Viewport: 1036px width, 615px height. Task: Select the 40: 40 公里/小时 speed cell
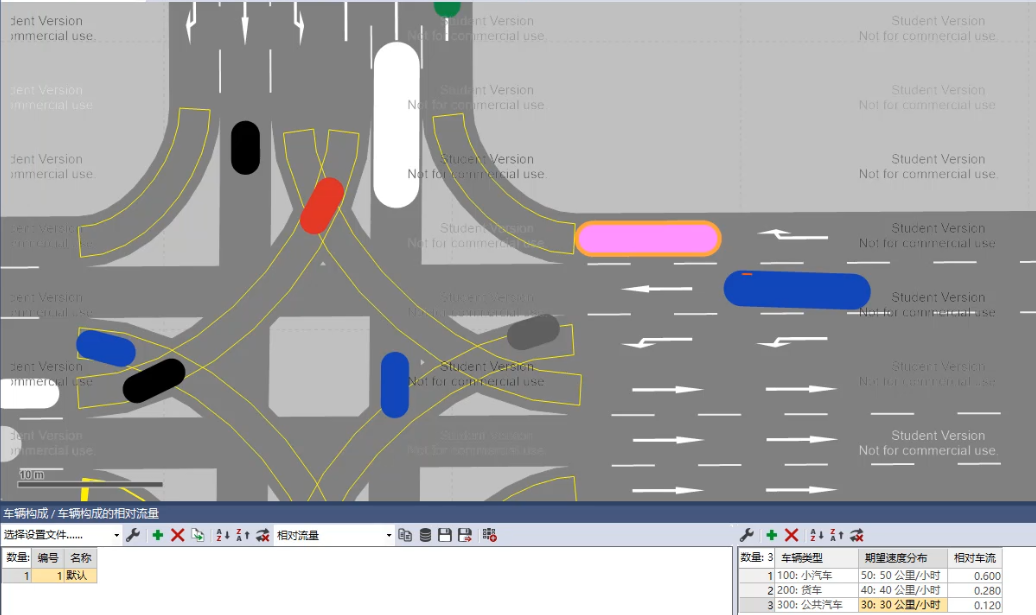[x=903, y=590]
